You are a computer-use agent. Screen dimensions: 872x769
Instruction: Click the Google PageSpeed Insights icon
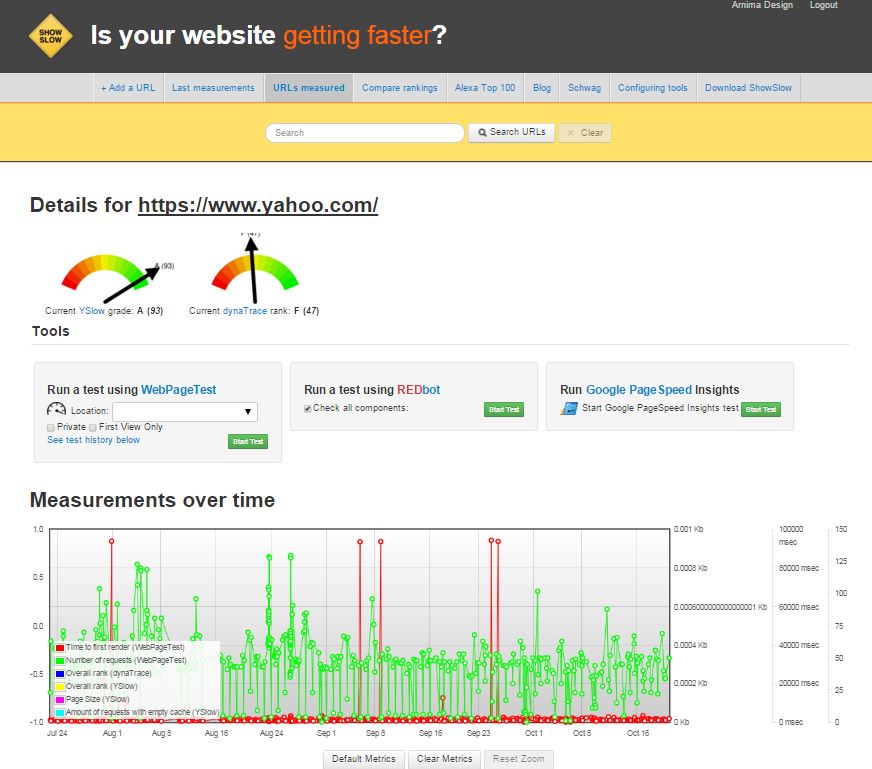click(569, 409)
